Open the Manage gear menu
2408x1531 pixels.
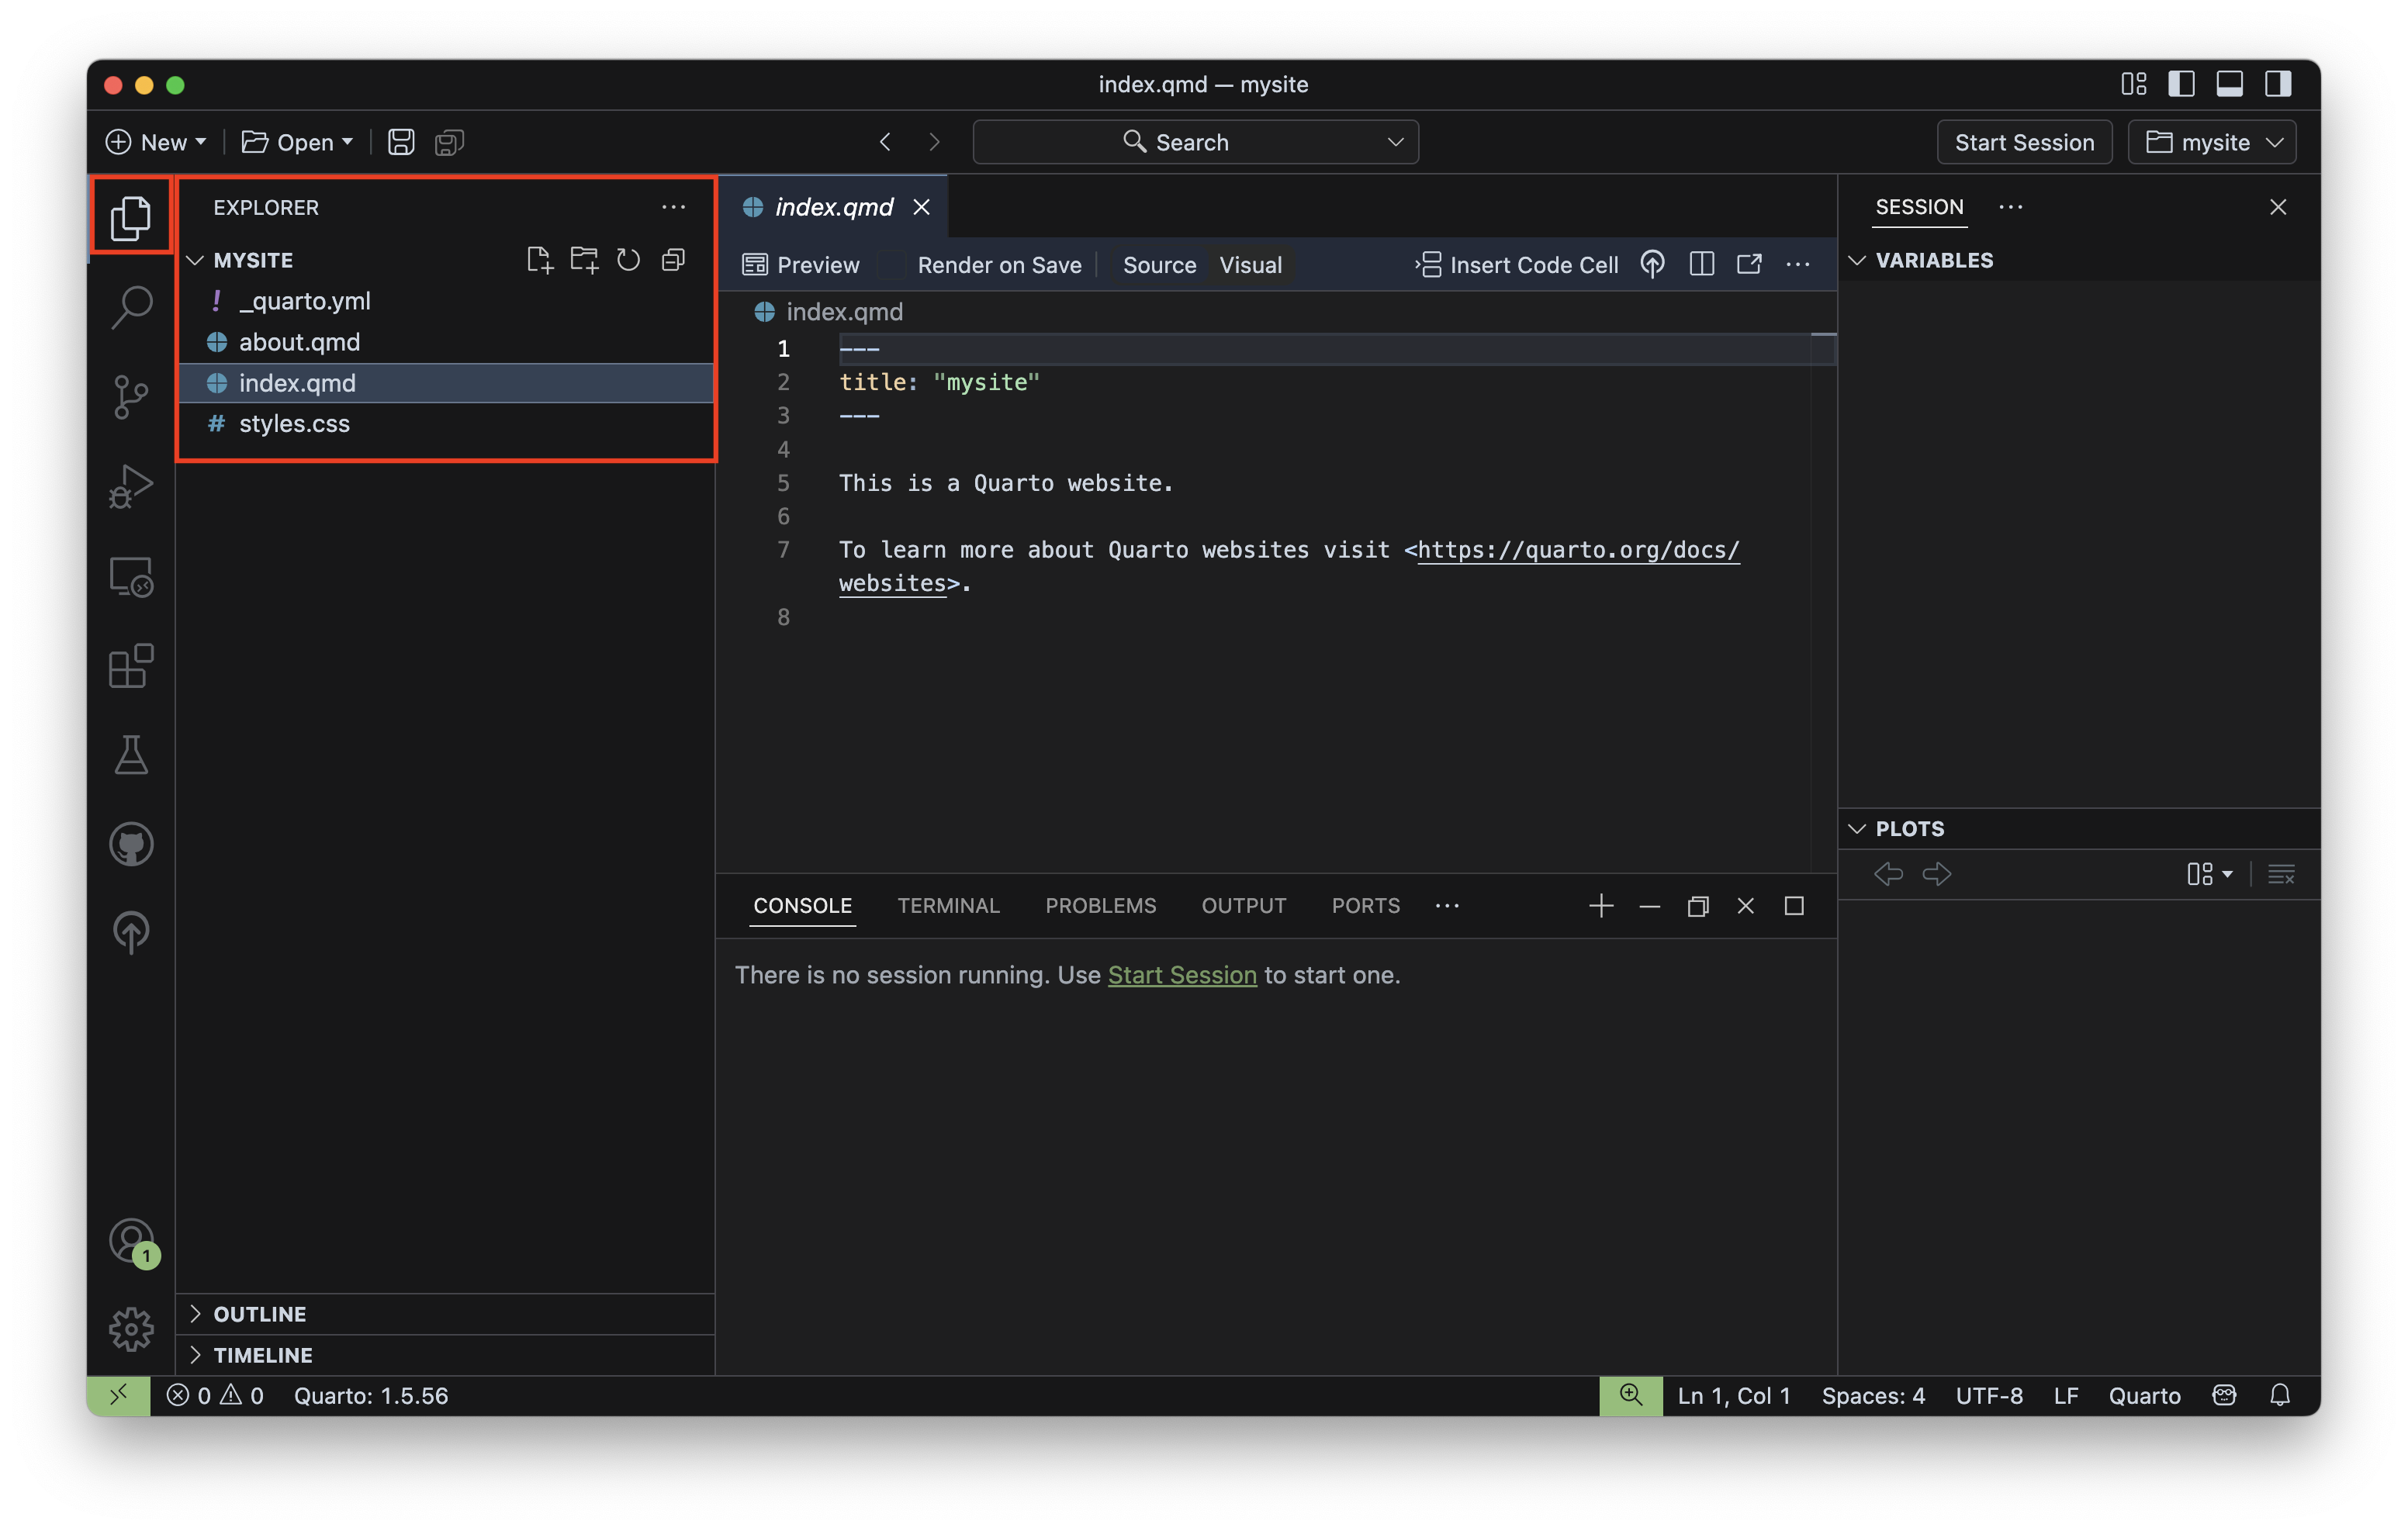pyautogui.click(x=131, y=1330)
